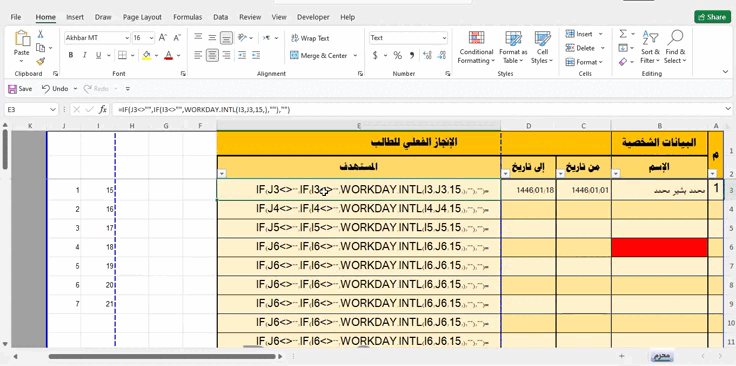Open Format as Table gallery
This screenshot has width=736, height=366.
513,47
